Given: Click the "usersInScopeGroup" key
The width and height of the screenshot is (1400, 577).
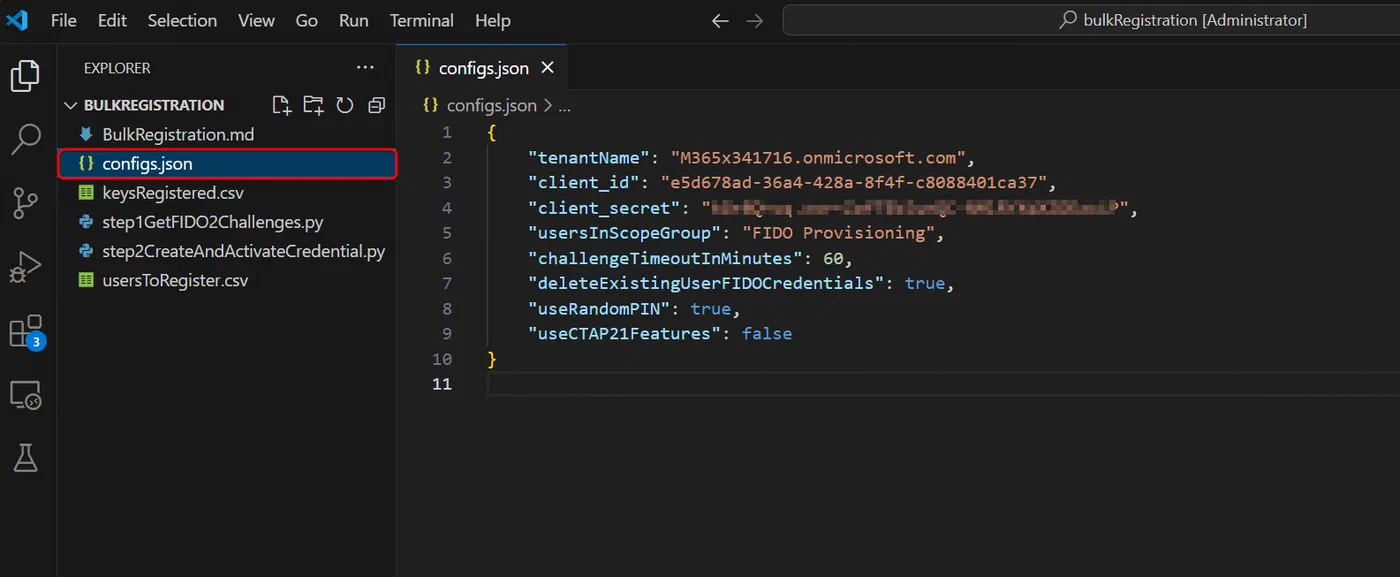Looking at the screenshot, I should pyautogui.click(x=626, y=233).
